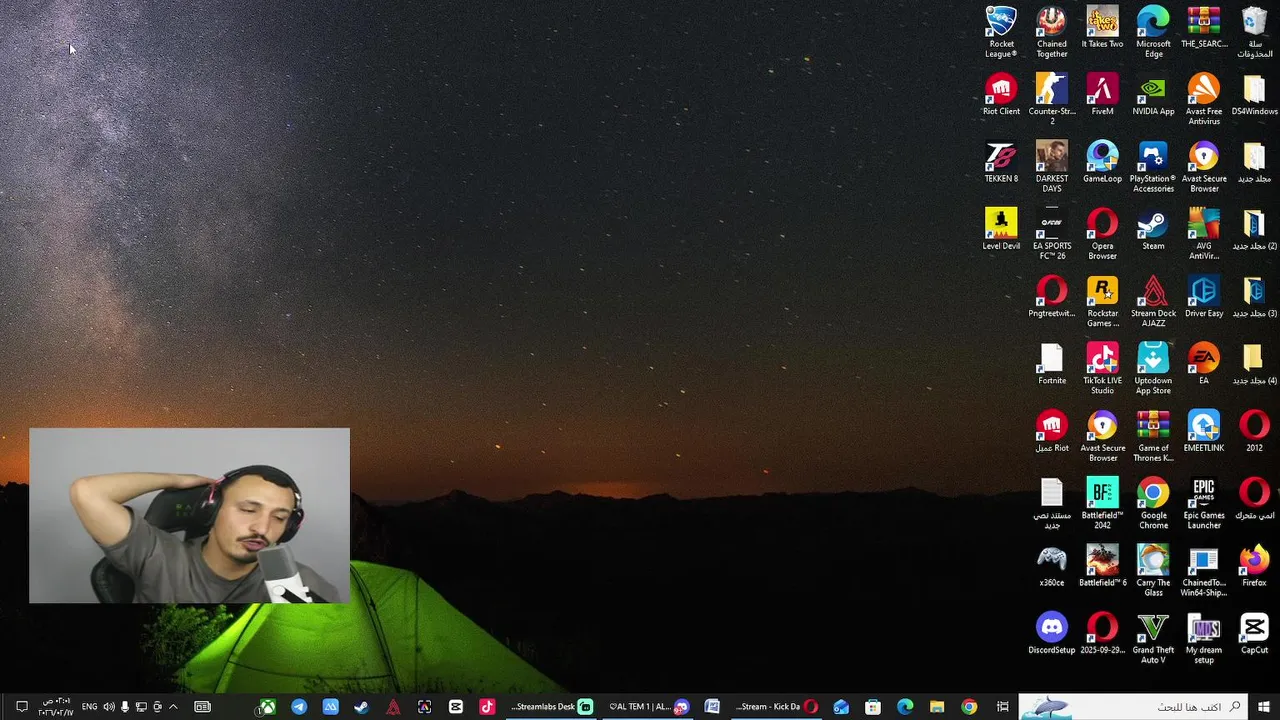The width and height of the screenshot is (1280, 720).
Task: Open DARKEST DAYS shortcut
Action: click(1052, 166)
